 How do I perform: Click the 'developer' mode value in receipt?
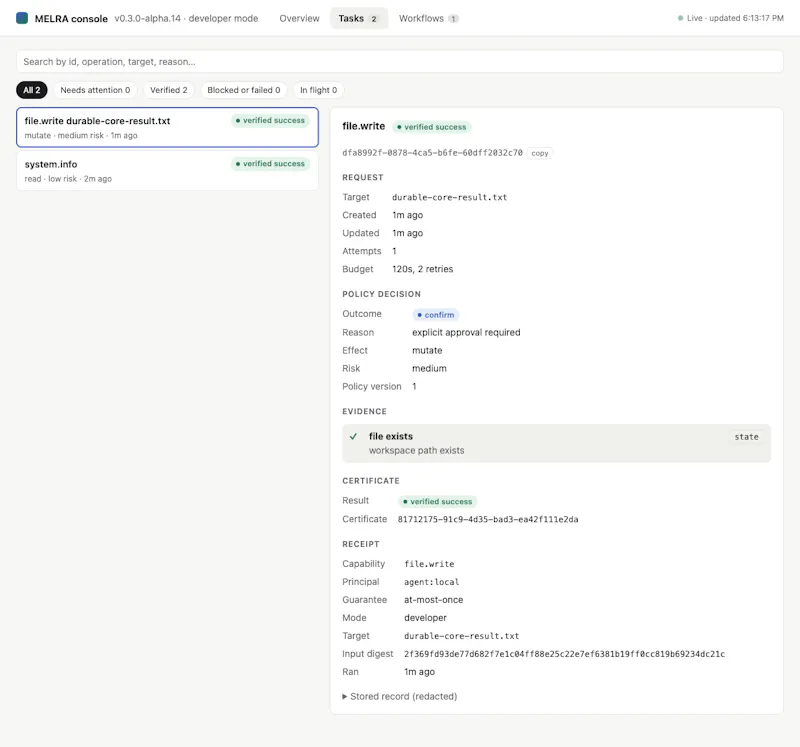tap(425, 618)
